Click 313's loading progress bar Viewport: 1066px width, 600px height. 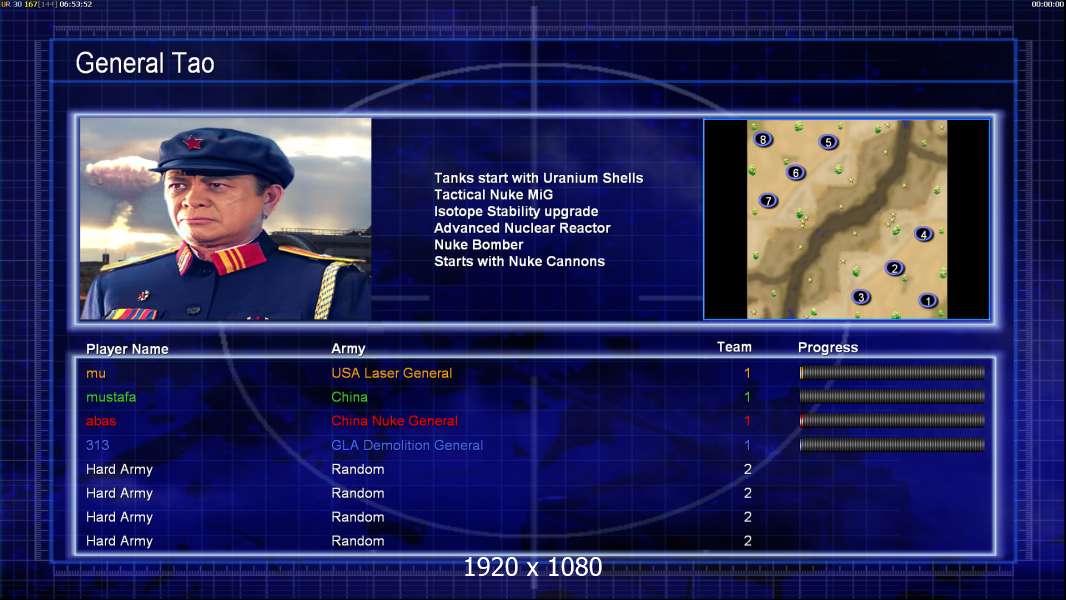point(892,445)
